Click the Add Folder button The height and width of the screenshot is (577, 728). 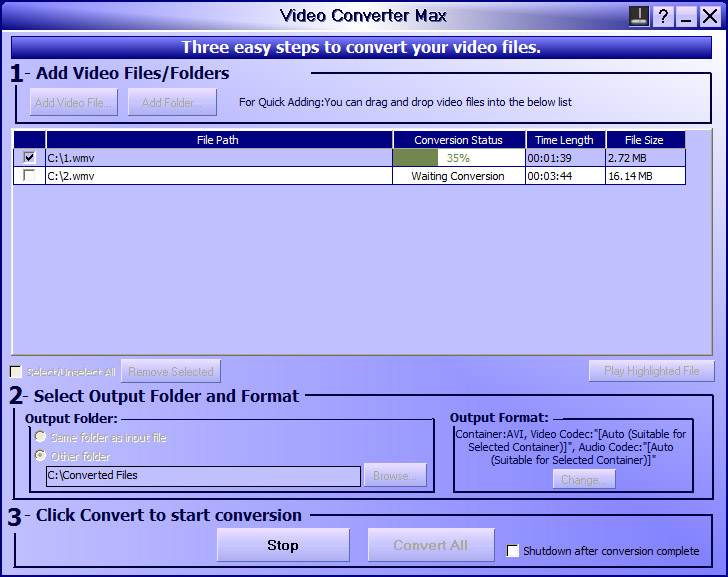click(172, 102)
